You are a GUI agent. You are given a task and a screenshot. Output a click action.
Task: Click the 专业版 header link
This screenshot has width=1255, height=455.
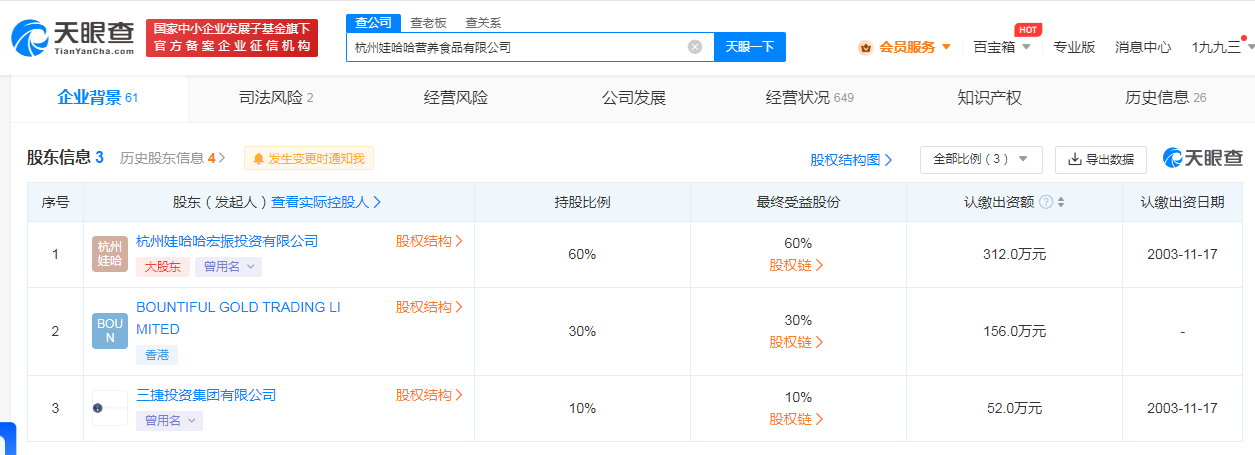click(x=1074, y=47)
